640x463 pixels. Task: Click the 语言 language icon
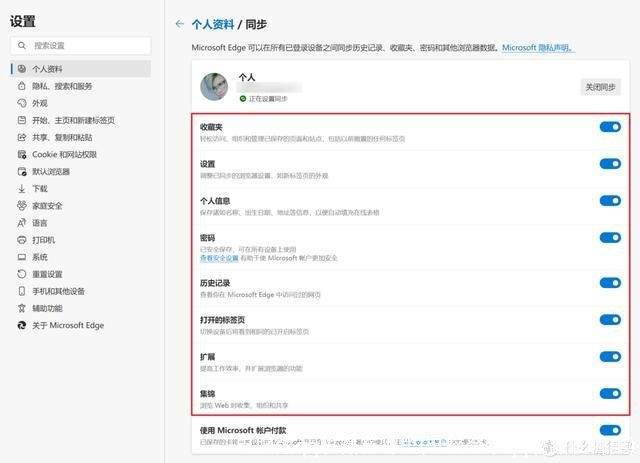click(x=22, y=223)
